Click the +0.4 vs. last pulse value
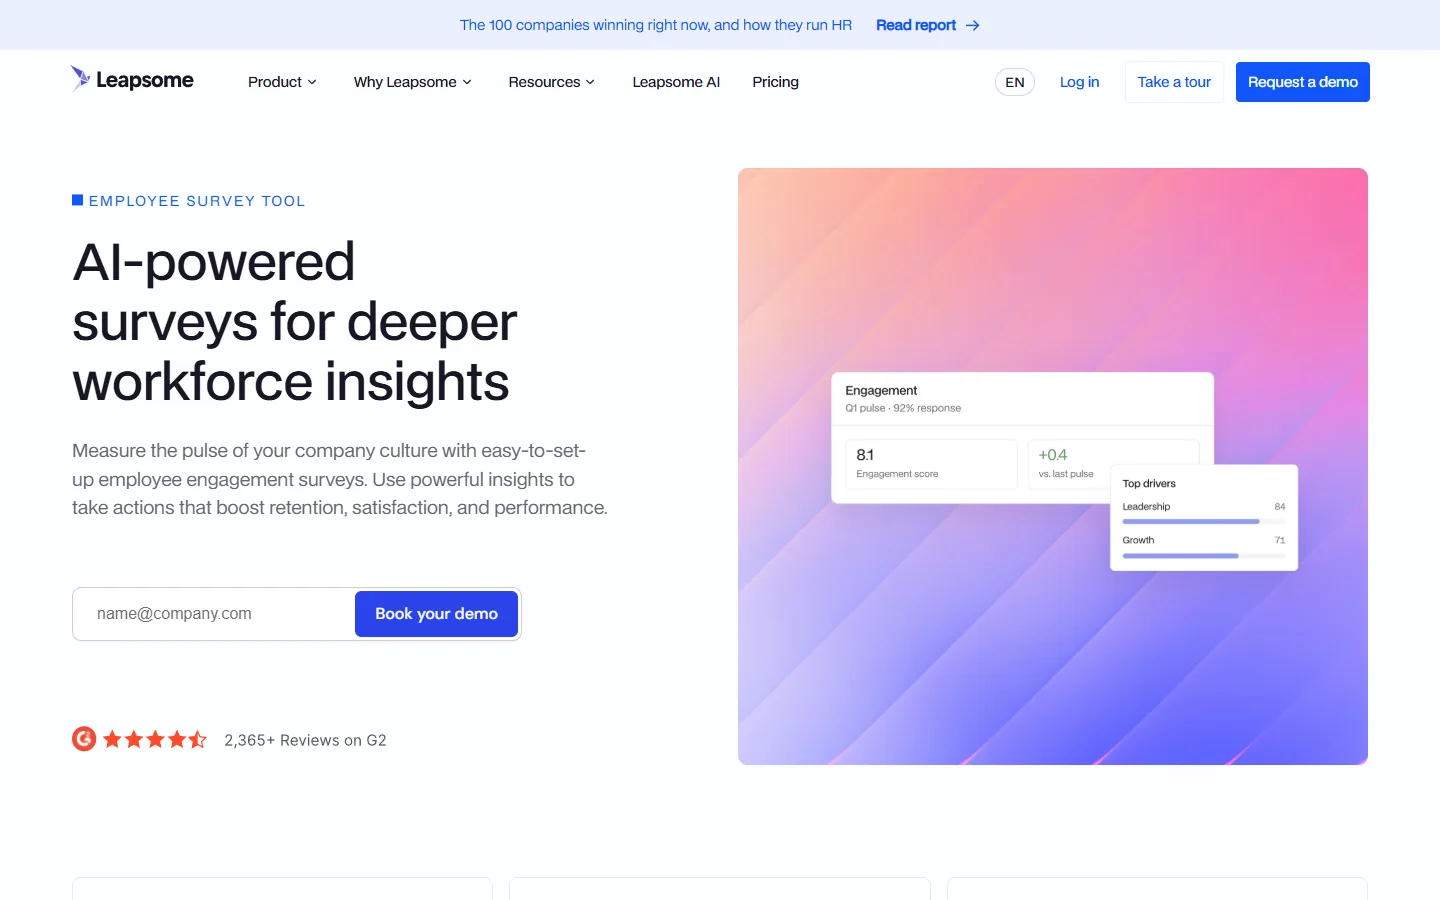This screenshot has height=900, width=1440. click(1053, 455)
